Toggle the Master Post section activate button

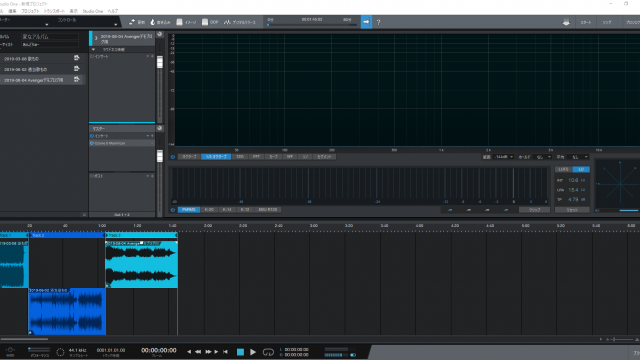pyautogui.click(x=92, y=176)
